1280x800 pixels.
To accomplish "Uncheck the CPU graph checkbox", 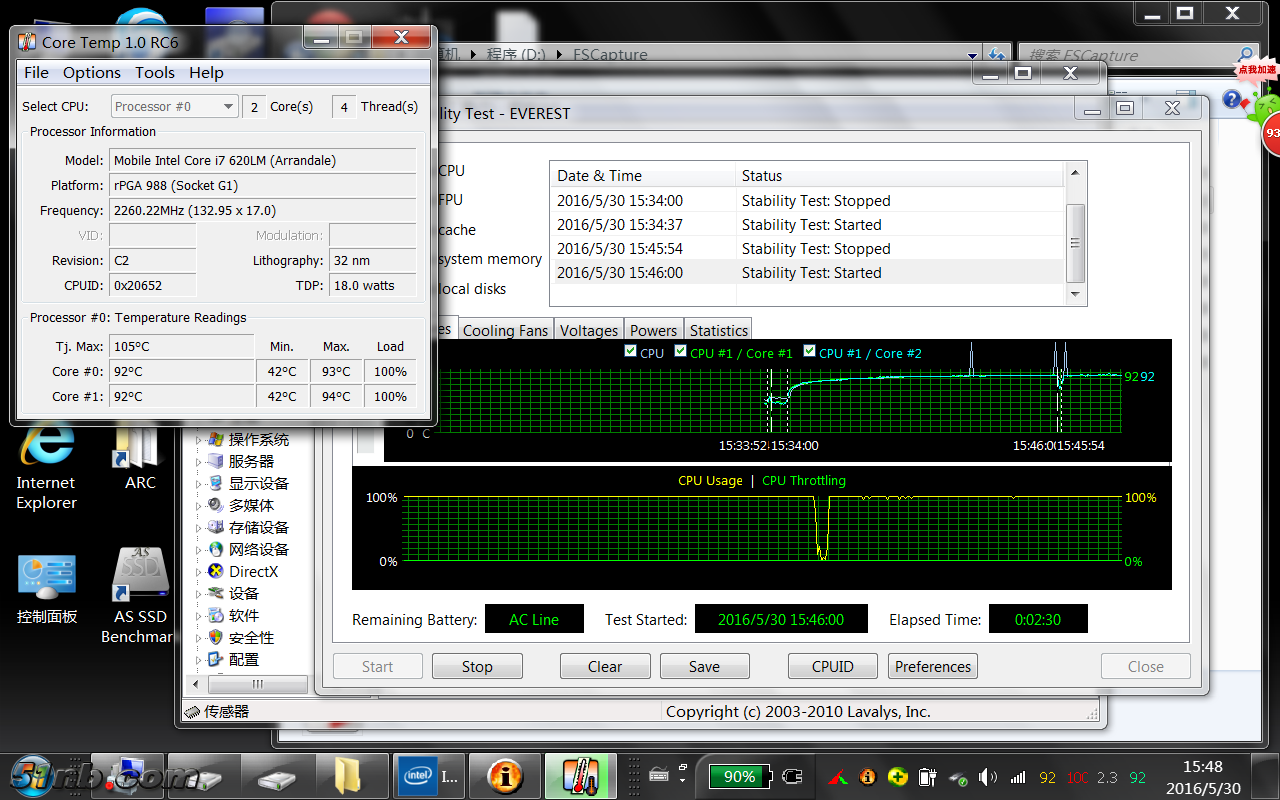I will [630, 352].
